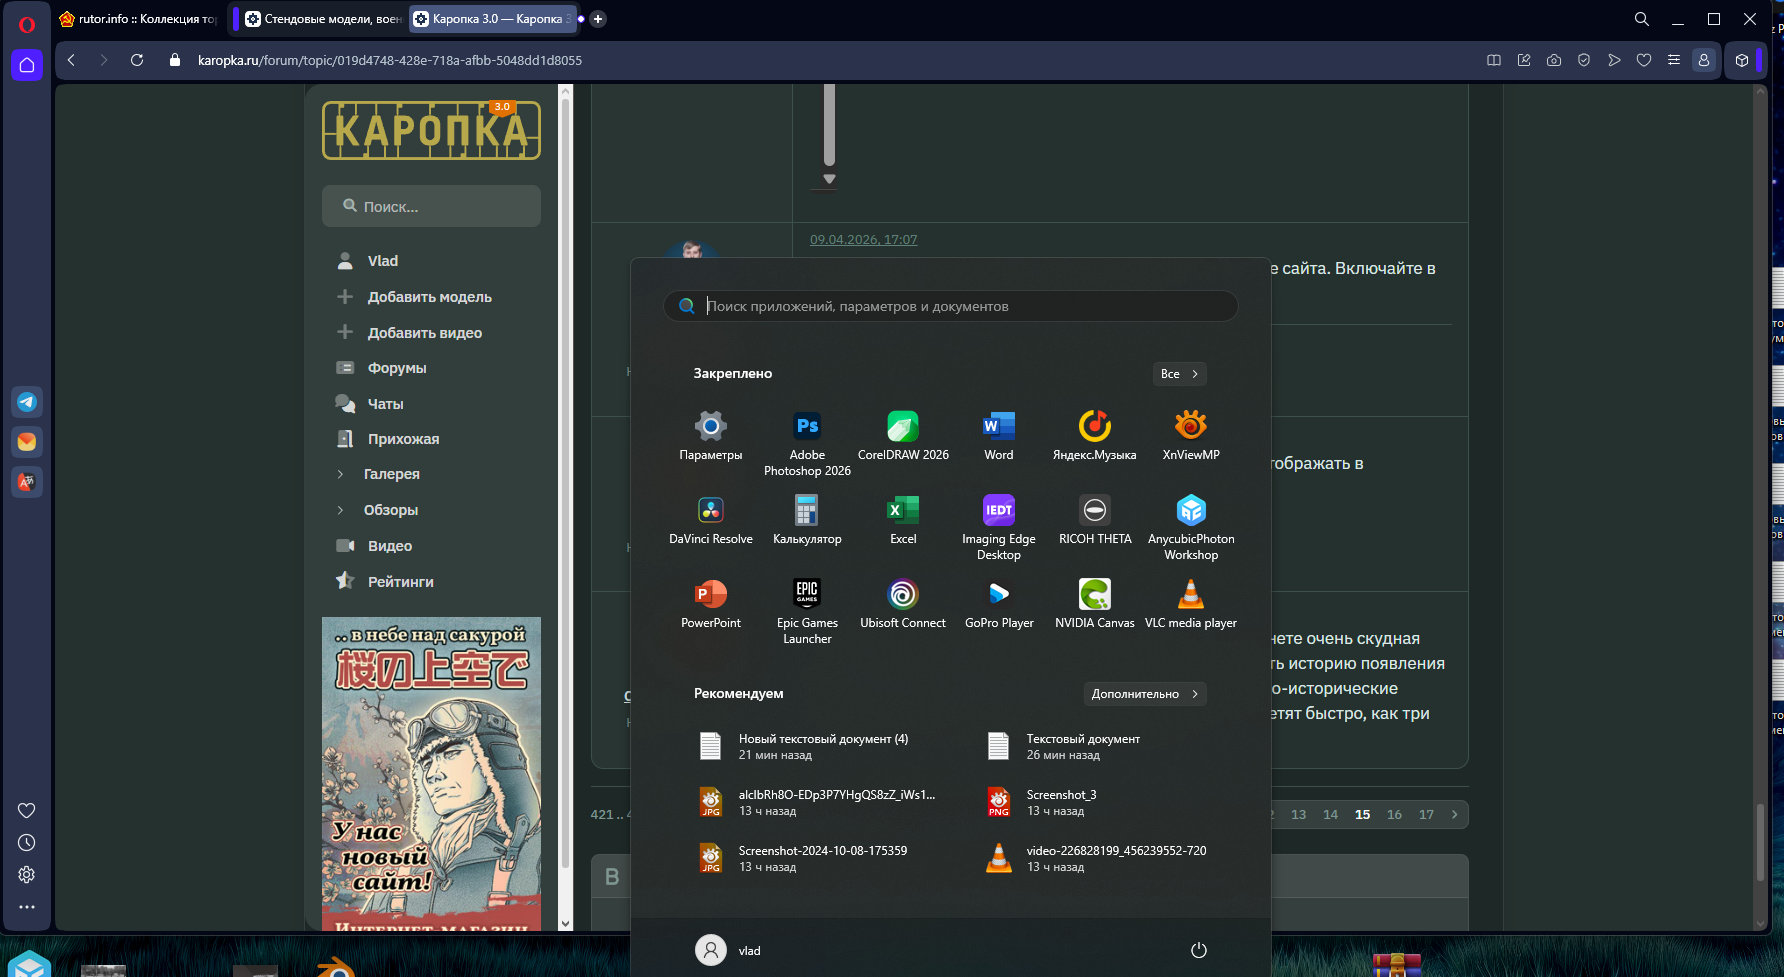Click the power button in Start menu
Image resolution: width=1784 pixels, height=977 pixels.
coord(1198,950)
